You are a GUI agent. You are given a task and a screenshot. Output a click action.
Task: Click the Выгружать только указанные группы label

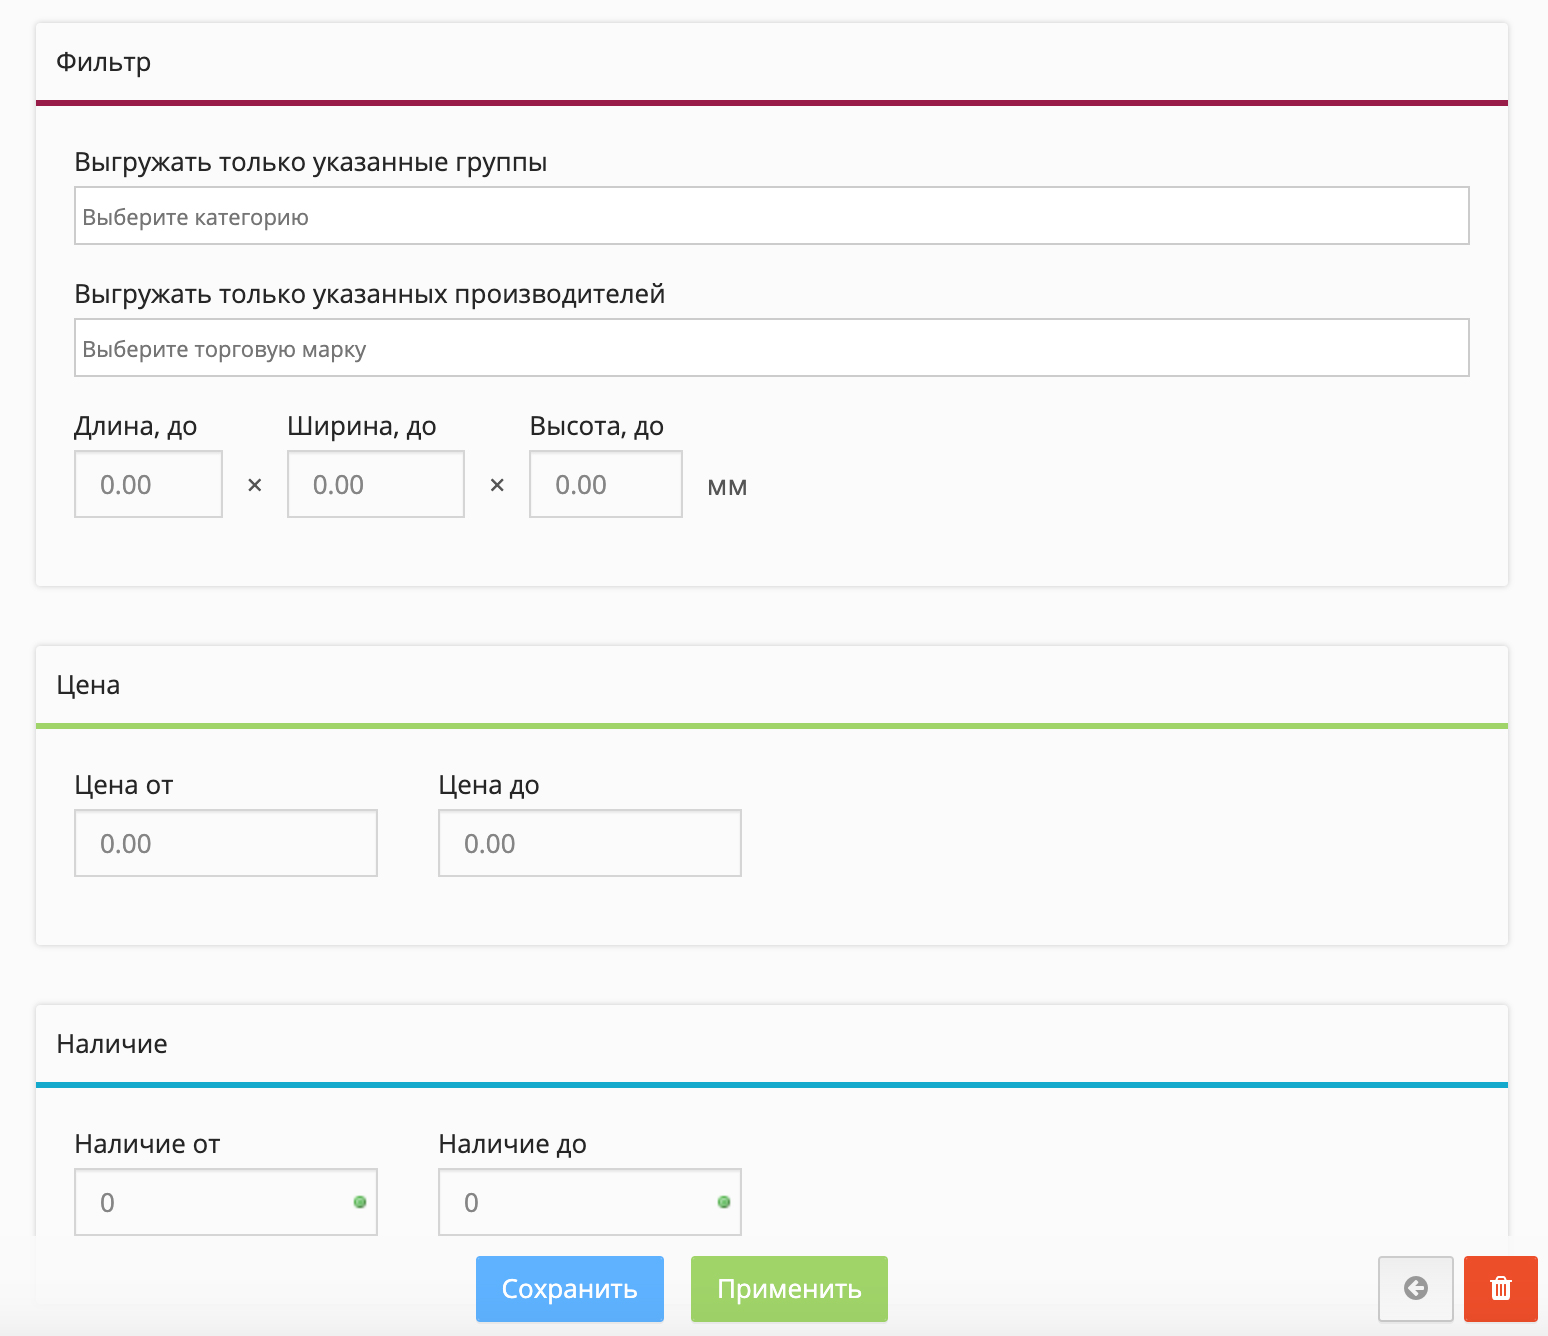point(310,162)
